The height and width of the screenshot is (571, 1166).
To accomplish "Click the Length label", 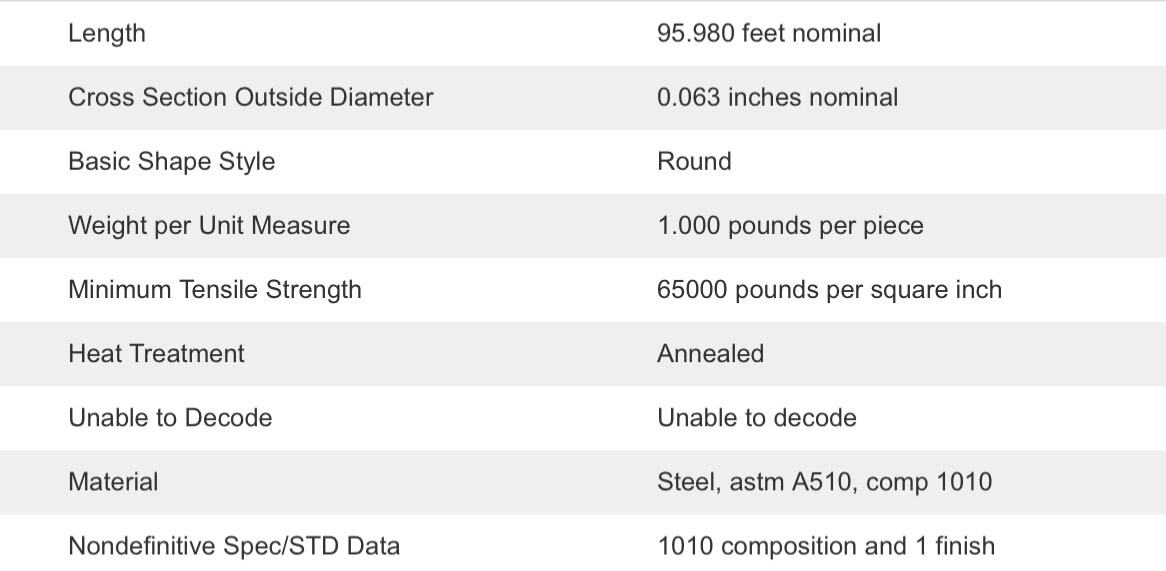I will (x=107, y=33).
